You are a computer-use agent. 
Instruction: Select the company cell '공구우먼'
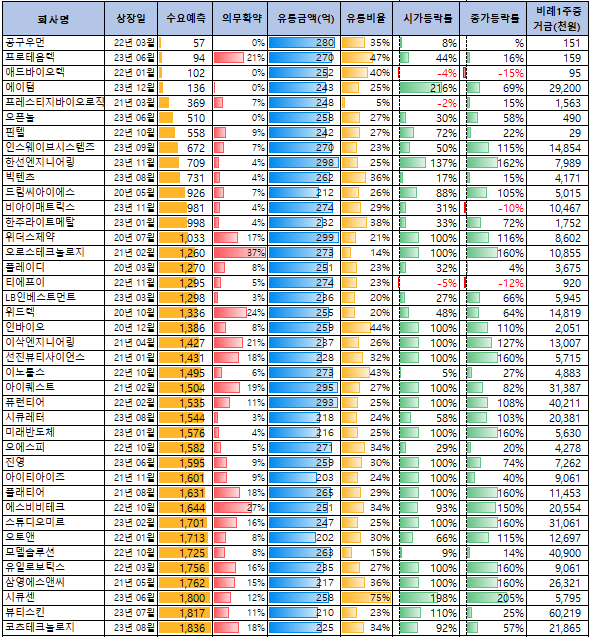click(x=53, y=43)
